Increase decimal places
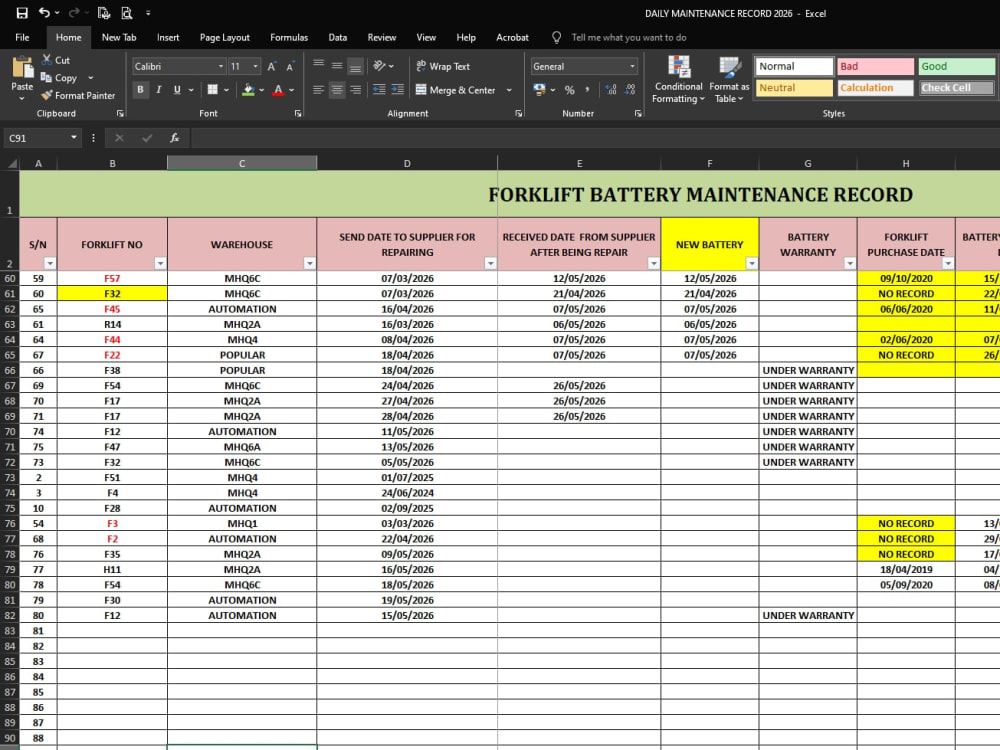The image size is (1000, 750). point(611,90)
